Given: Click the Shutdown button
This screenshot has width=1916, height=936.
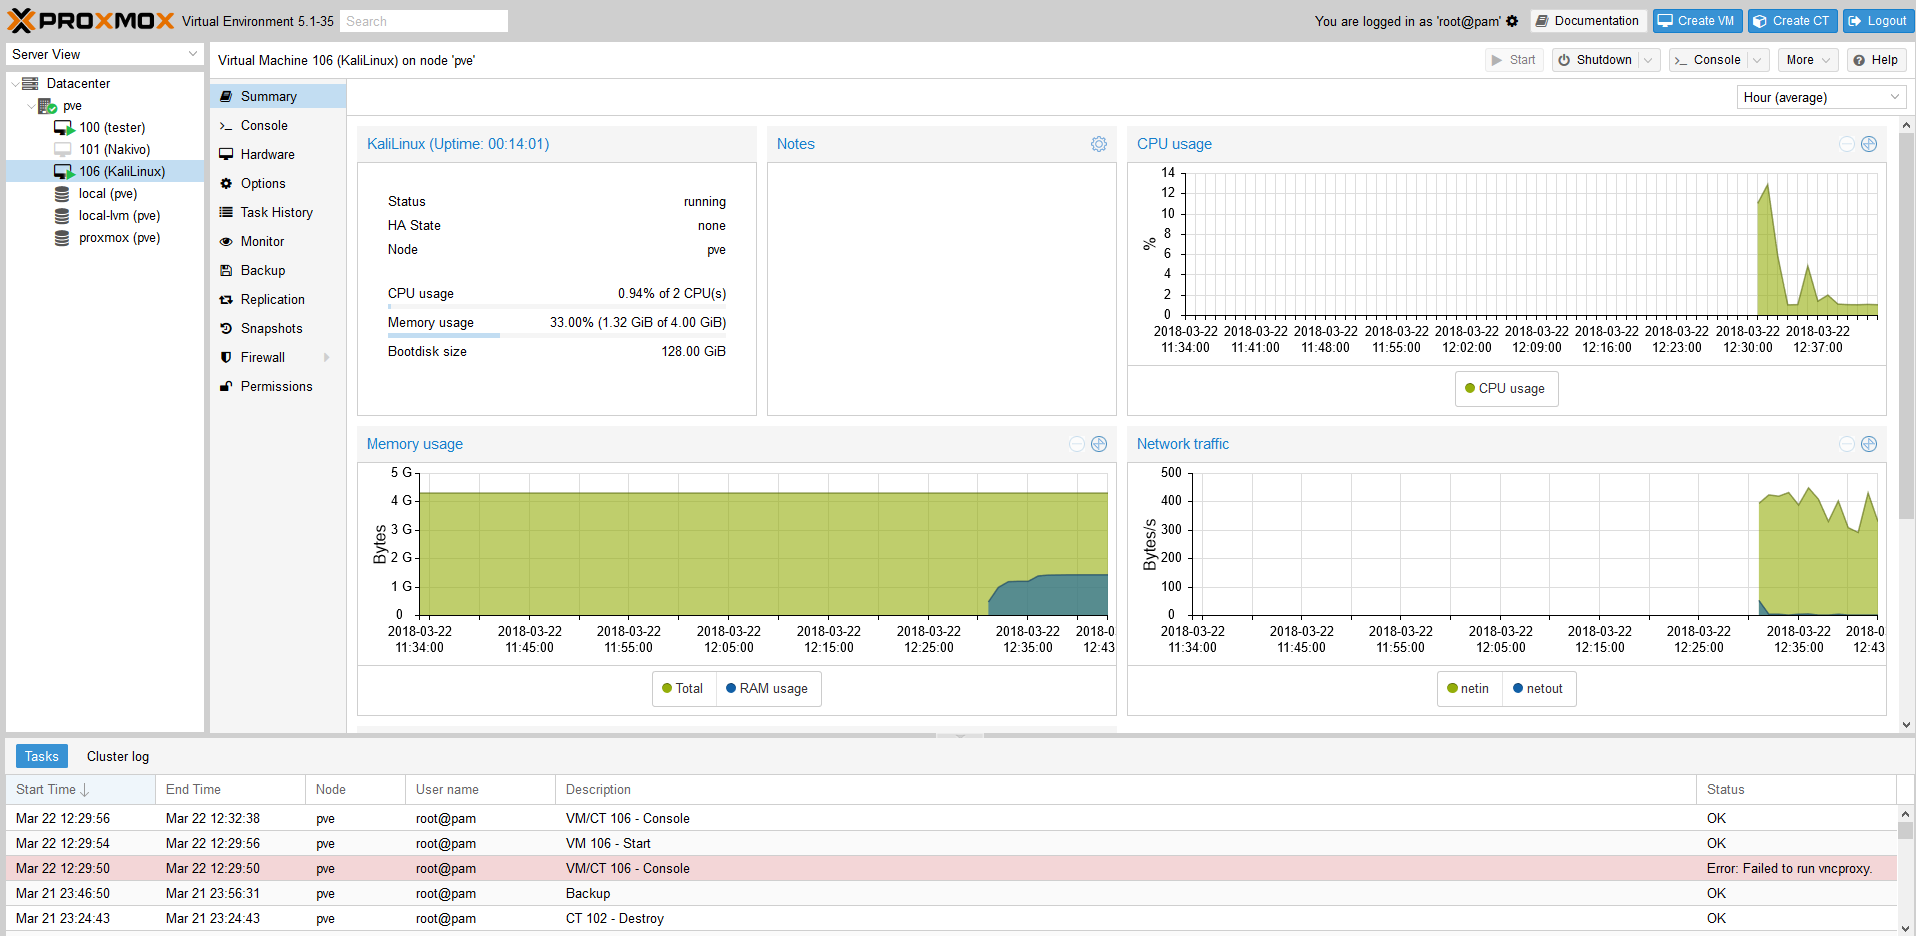Looking at the screenshot, I should click(x=1596, y=60).
